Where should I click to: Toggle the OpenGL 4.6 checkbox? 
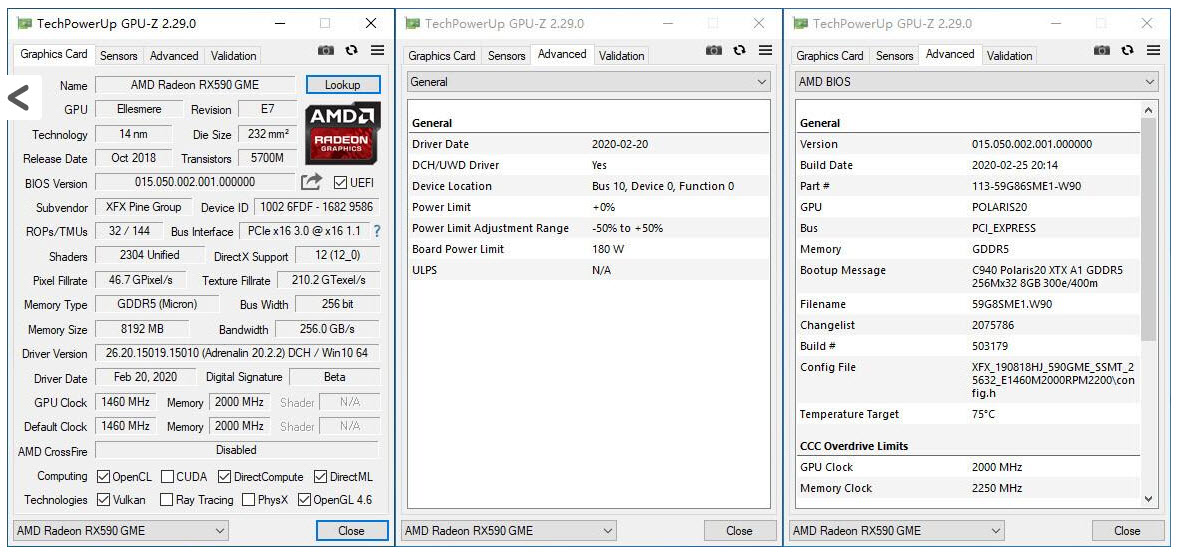click(x=304, y=500)
